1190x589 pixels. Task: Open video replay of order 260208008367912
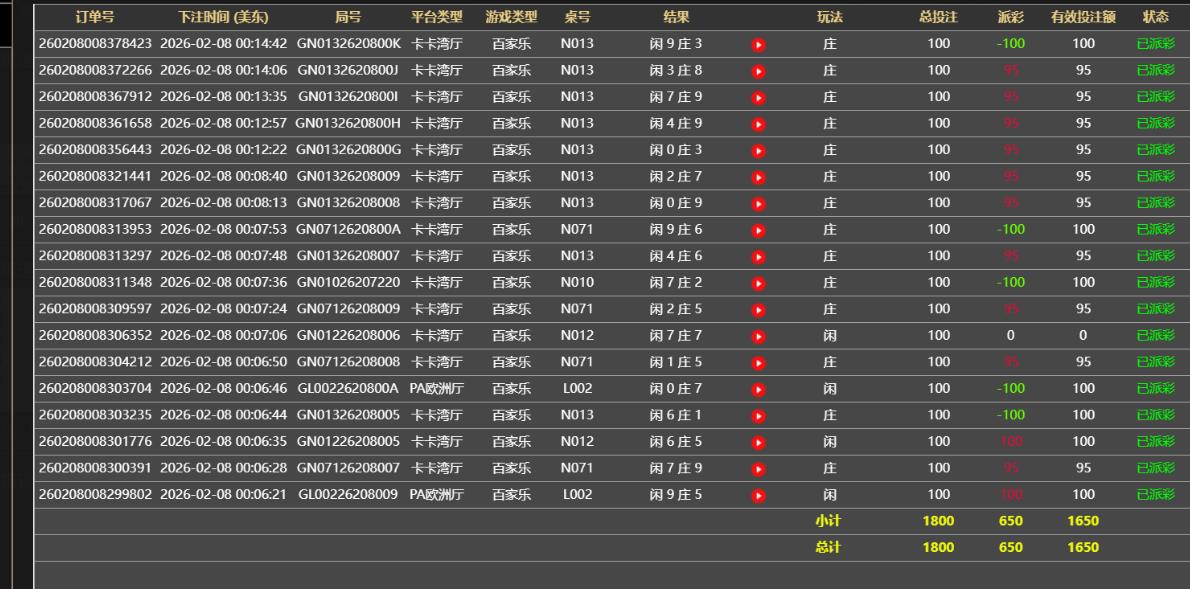pyautogui.click(x=758, y=98)
